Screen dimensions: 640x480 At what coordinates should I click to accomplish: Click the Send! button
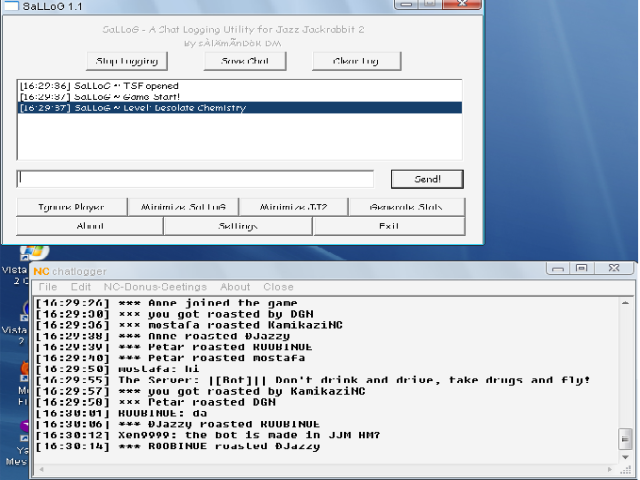(427, 179)
